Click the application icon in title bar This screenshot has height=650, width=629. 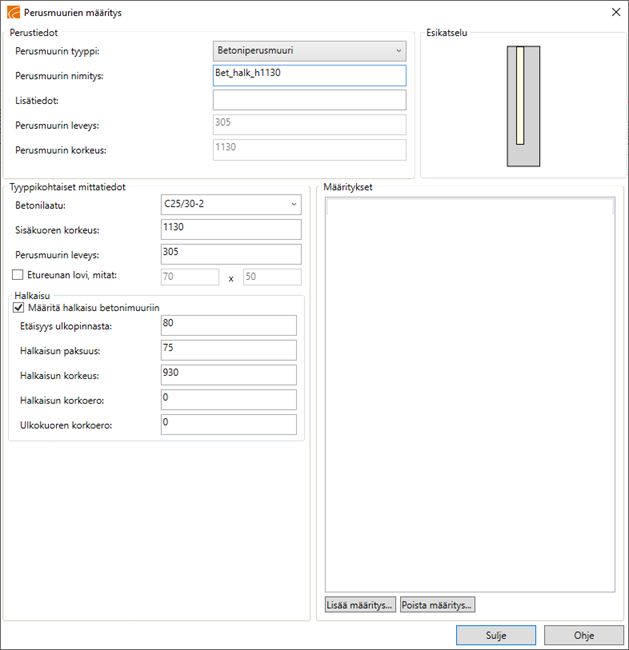tap(12, 12)
